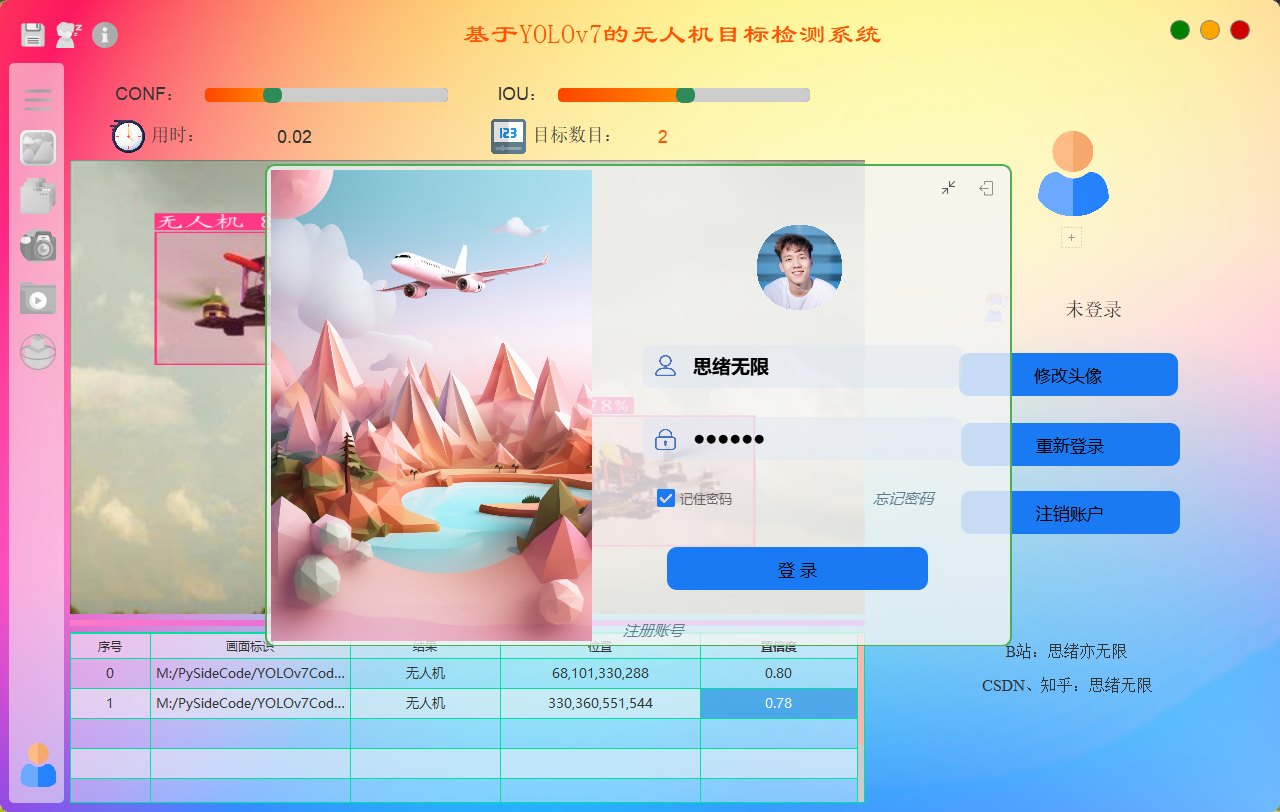This screenshot has height=812, width=1280.
Task: Open the info icon in top bar
Action: click(x=105, y=35)
